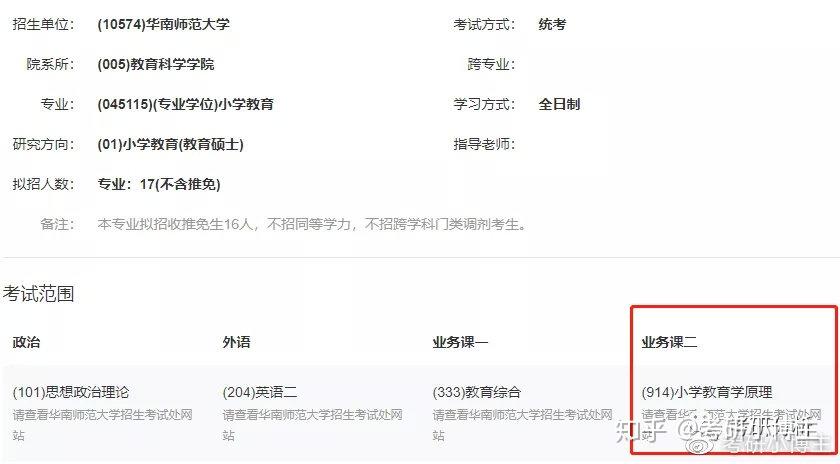Image resolution: width=840 pixels, height=464 pixels.
Task: Open the (101)思想政治理论 subject entry
Action: click(x=71, y=392)
